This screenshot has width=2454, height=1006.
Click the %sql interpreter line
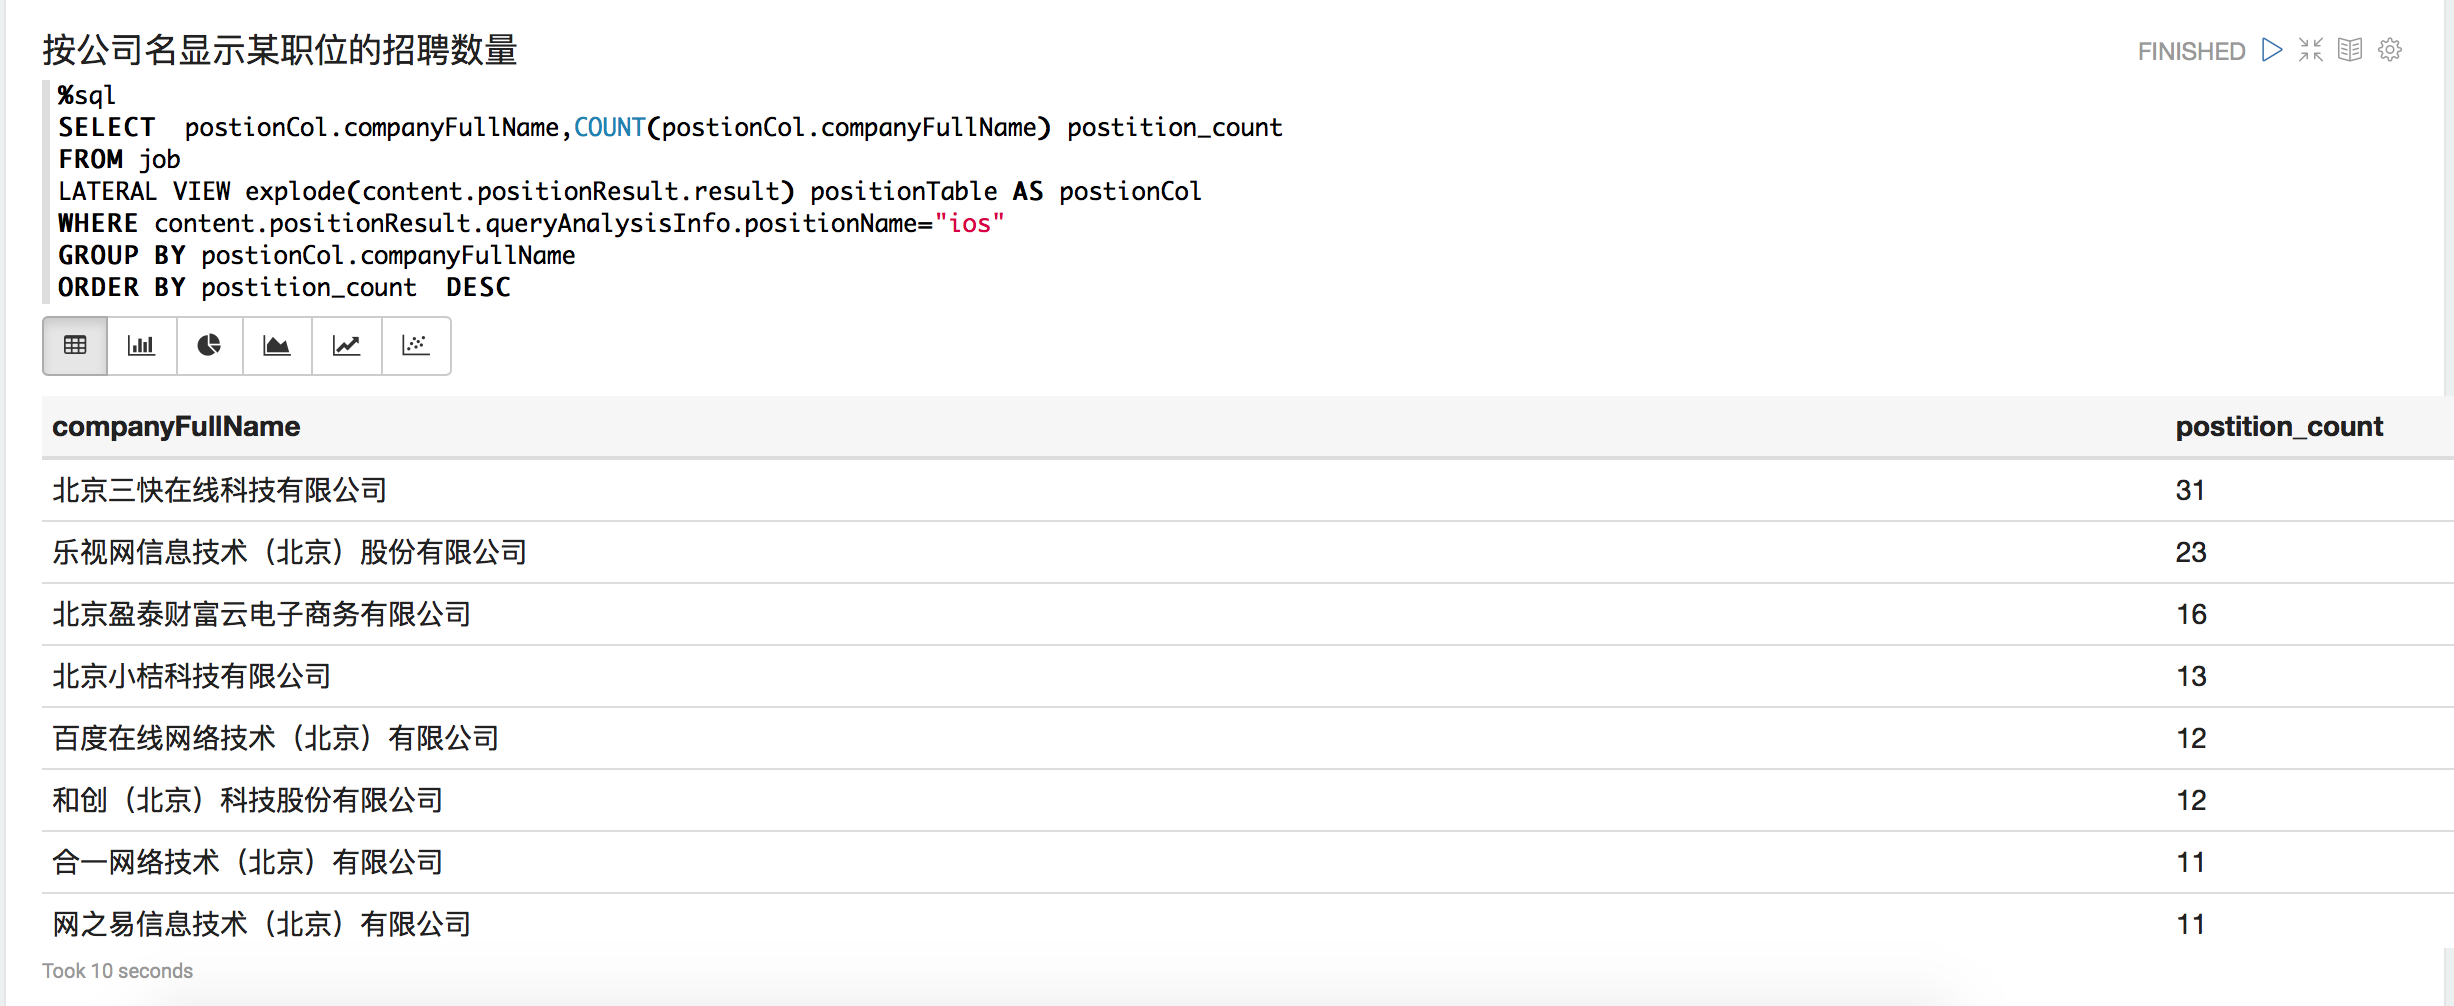click(x=86, y=95)
